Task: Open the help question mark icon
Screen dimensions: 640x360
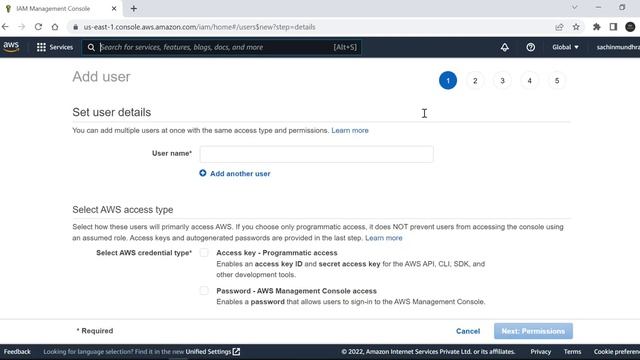Action: pos(531,47)
